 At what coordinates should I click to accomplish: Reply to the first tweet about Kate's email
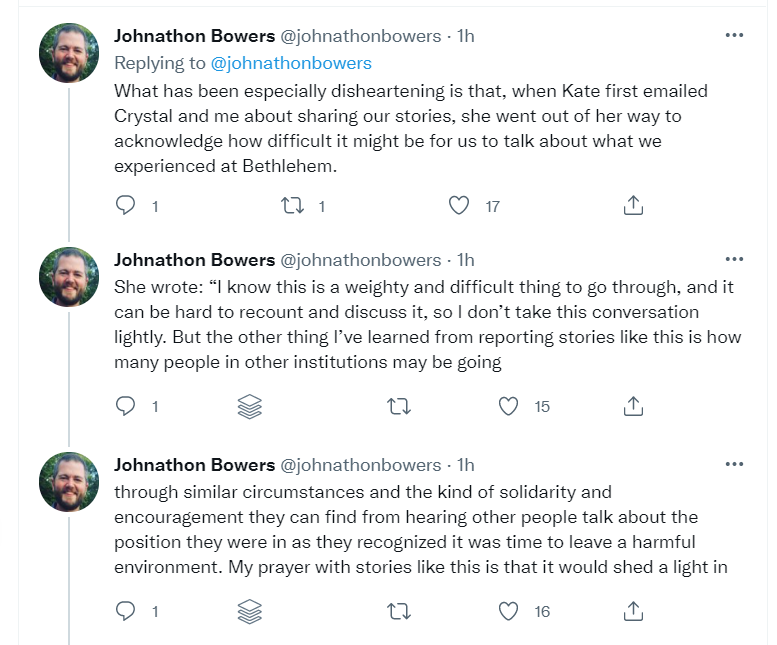125,206
